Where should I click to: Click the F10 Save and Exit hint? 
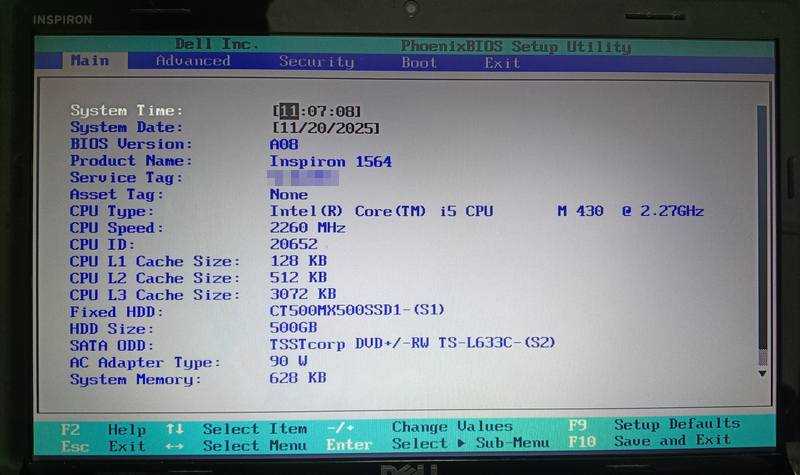649,441
